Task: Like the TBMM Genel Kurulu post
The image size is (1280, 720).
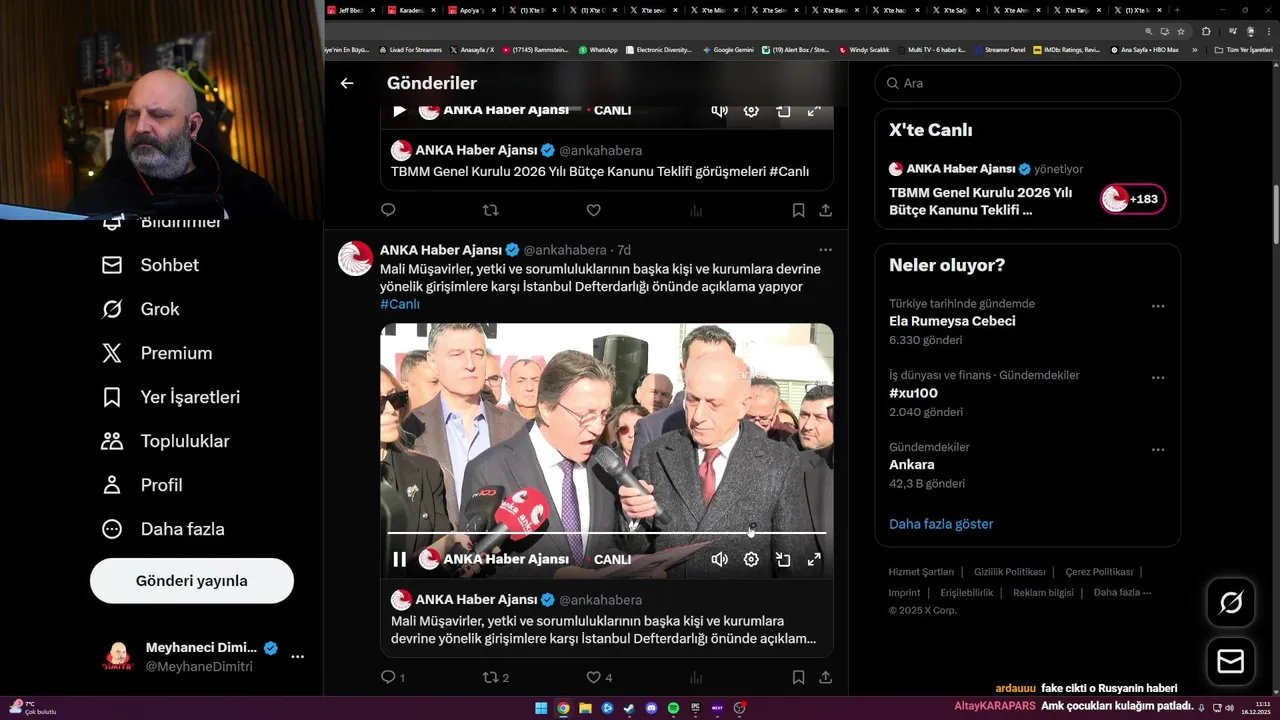Action: point(593,210)
